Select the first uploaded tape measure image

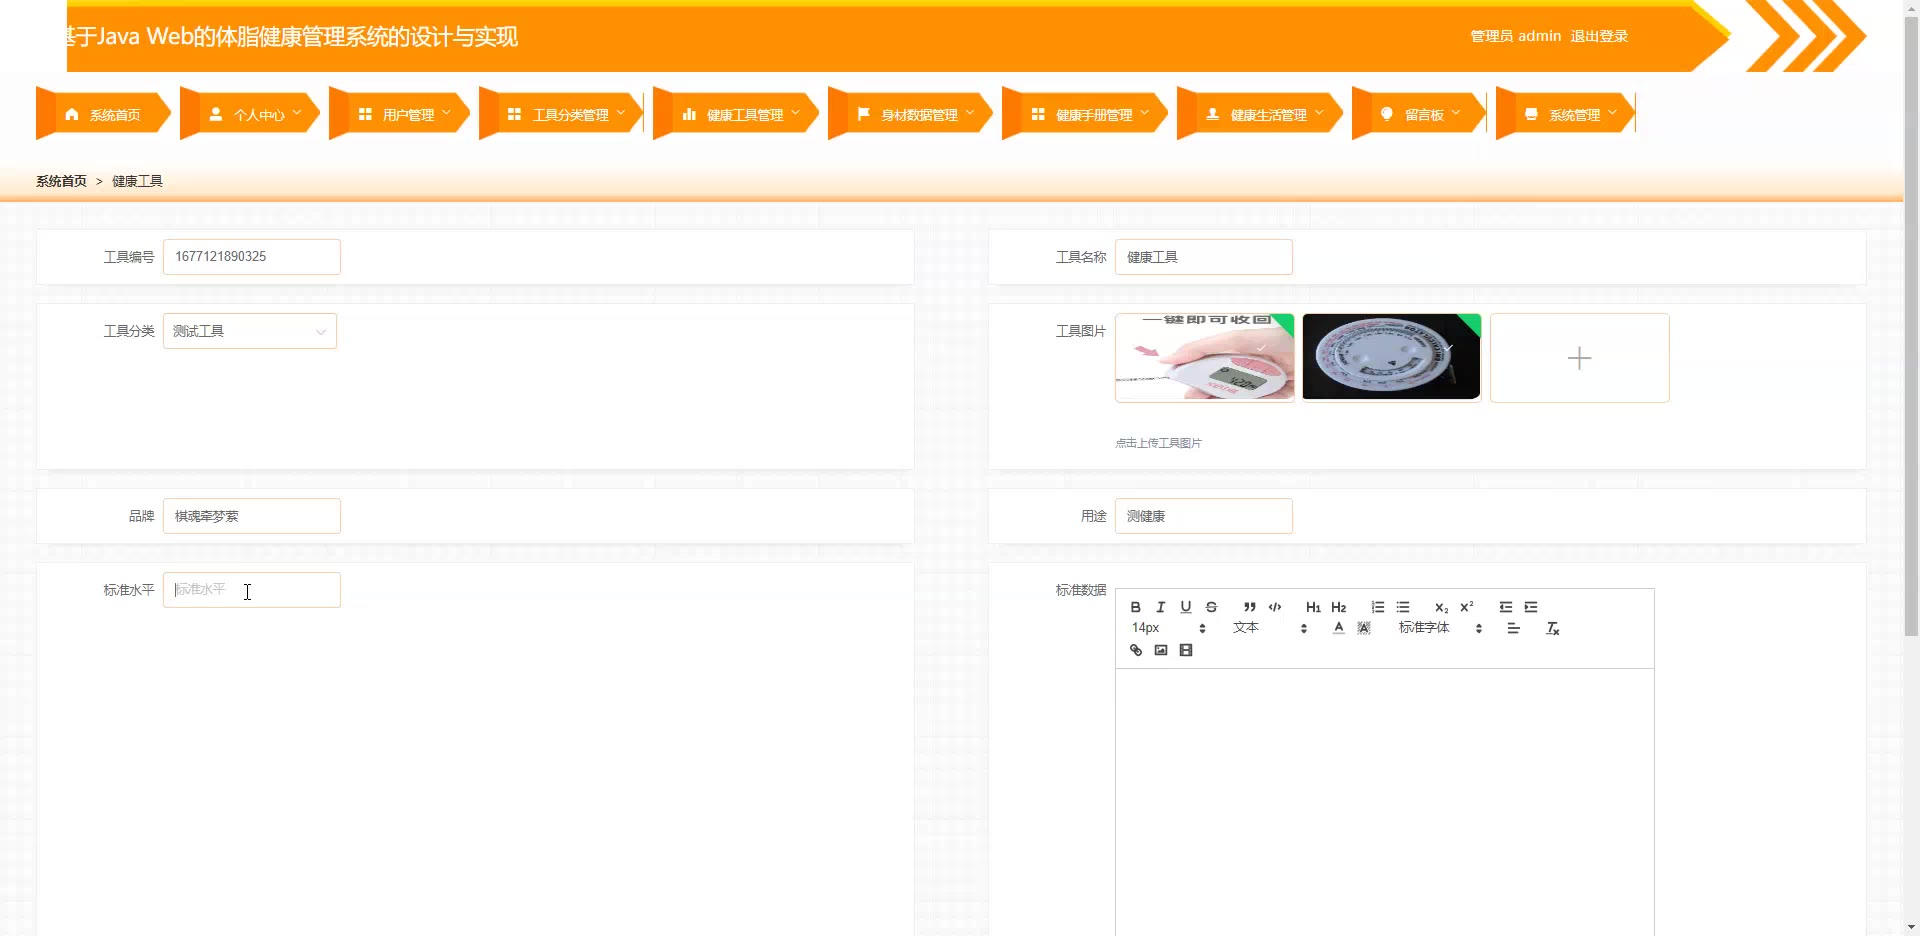(1205, 358)
